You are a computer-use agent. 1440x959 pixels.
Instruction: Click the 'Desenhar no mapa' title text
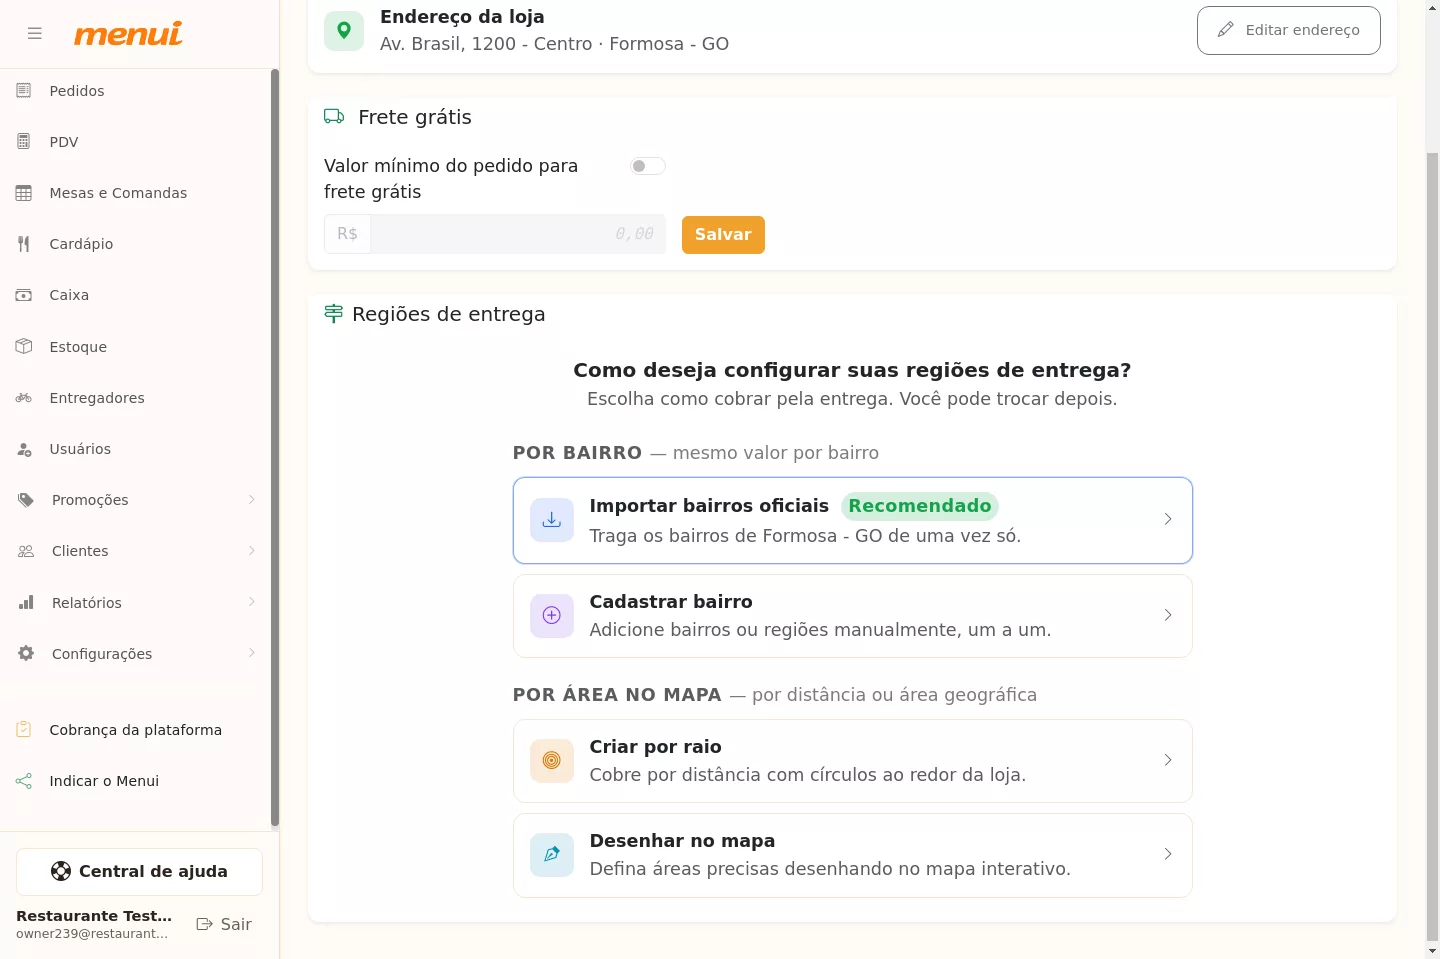coord(682,841)
